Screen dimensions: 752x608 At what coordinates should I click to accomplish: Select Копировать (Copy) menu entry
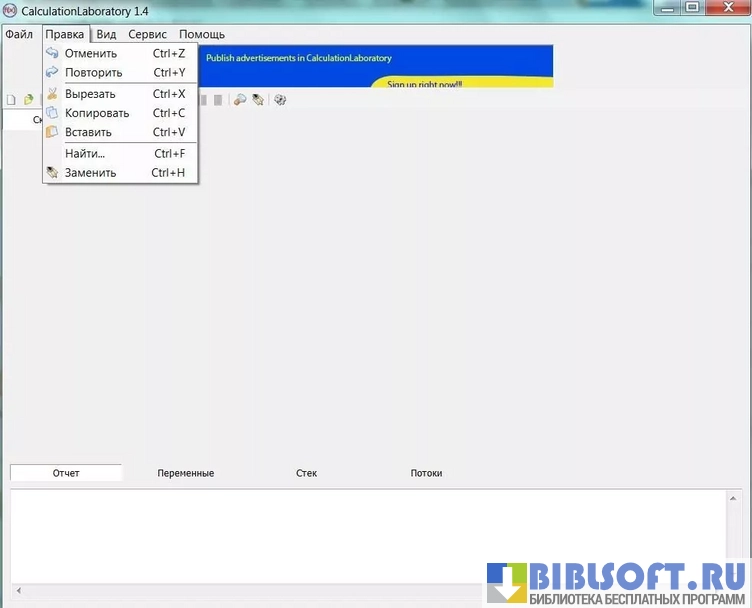click(97, 113)
